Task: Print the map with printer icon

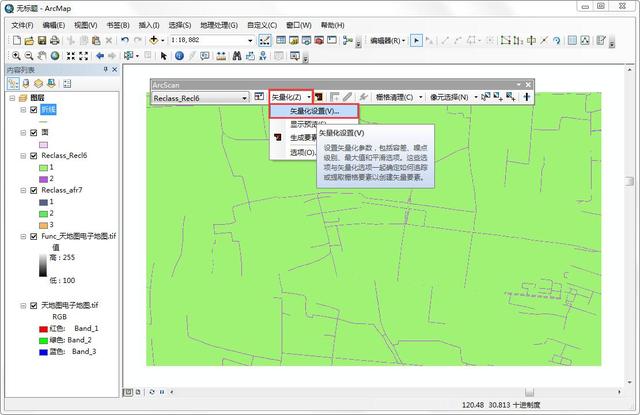Action: coord(55,40)
